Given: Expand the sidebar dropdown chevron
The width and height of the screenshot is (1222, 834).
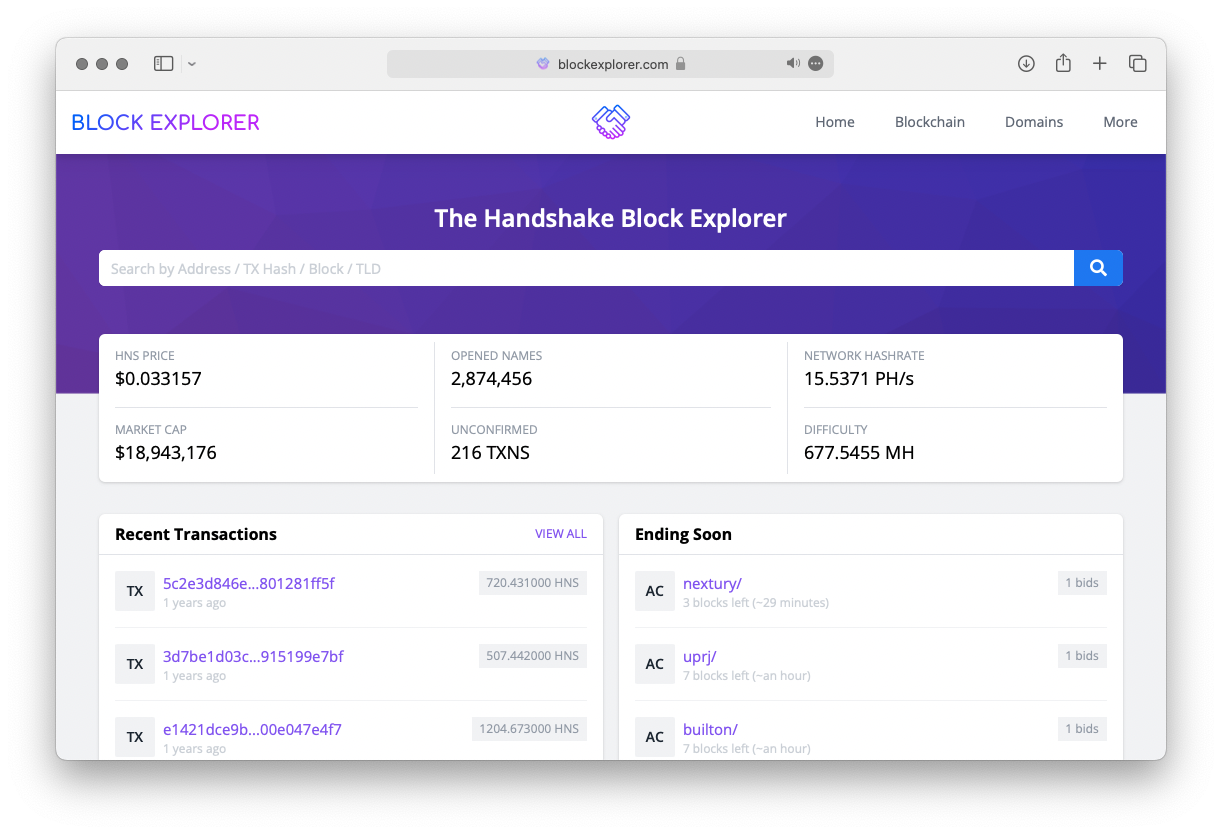Looking at the screenshot, I should [192, 64].
